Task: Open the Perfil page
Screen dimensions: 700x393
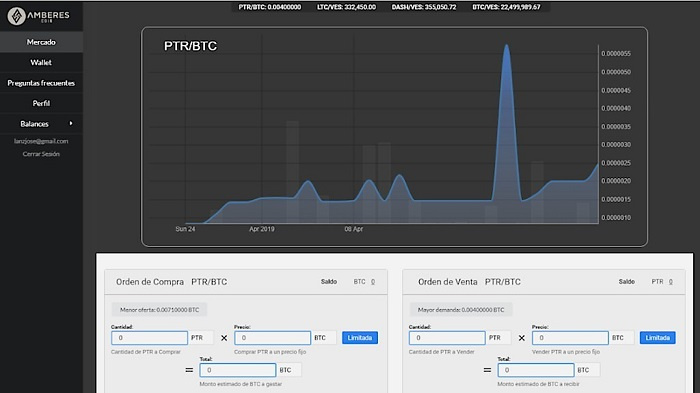Action: (41, 103)
